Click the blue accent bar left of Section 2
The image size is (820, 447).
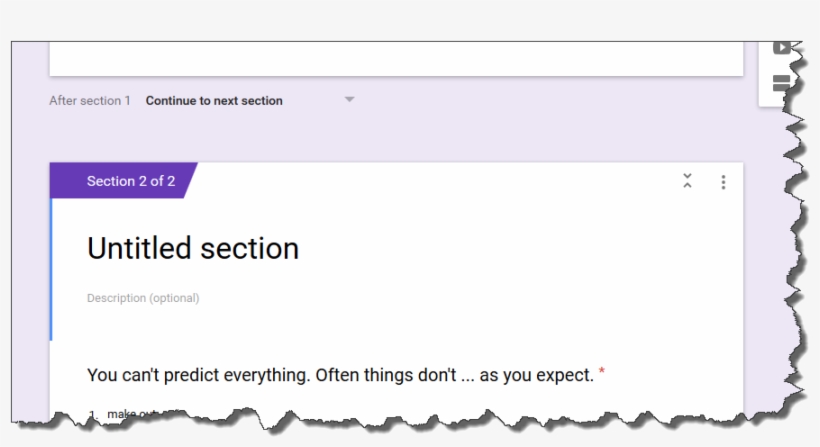pos(51,270)
